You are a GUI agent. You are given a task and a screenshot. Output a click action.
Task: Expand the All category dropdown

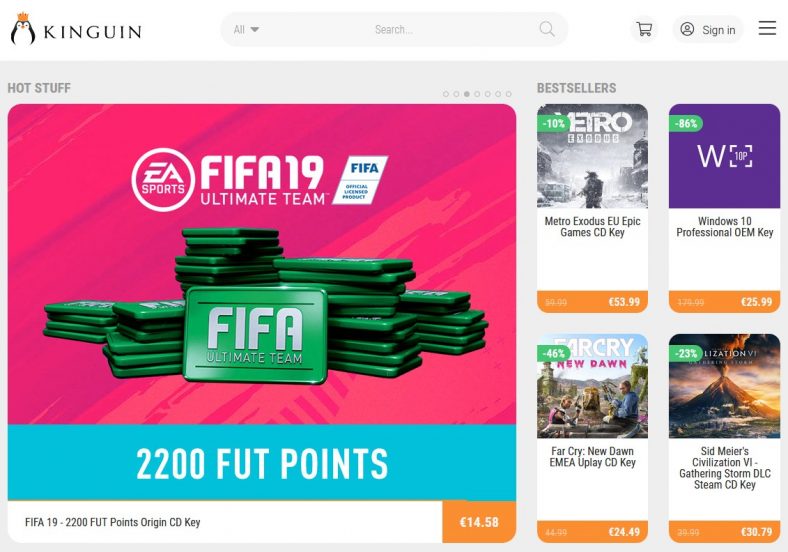pos(246,30)
